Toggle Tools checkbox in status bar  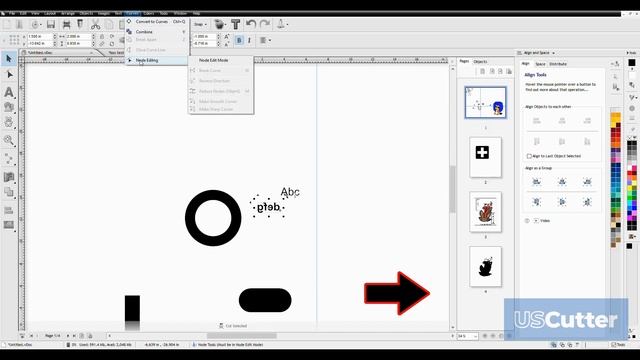click(613, 345)
